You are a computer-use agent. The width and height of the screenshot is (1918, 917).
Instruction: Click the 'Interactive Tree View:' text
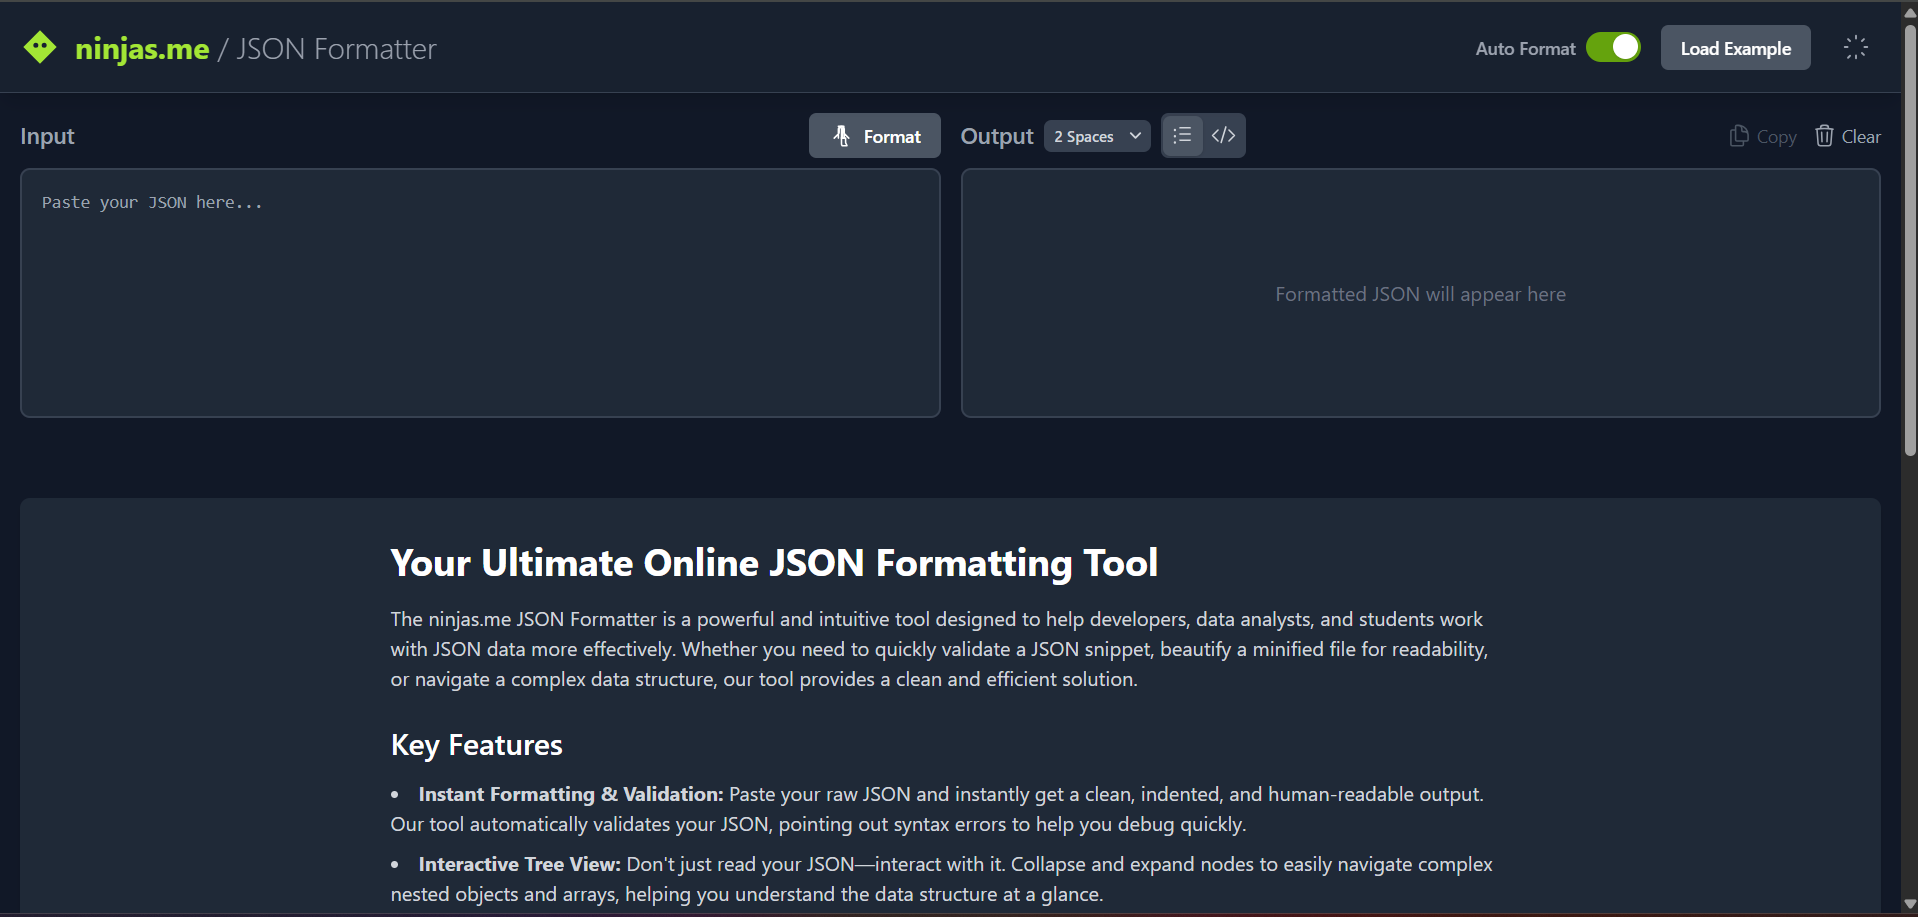click(x=519, y=864)
